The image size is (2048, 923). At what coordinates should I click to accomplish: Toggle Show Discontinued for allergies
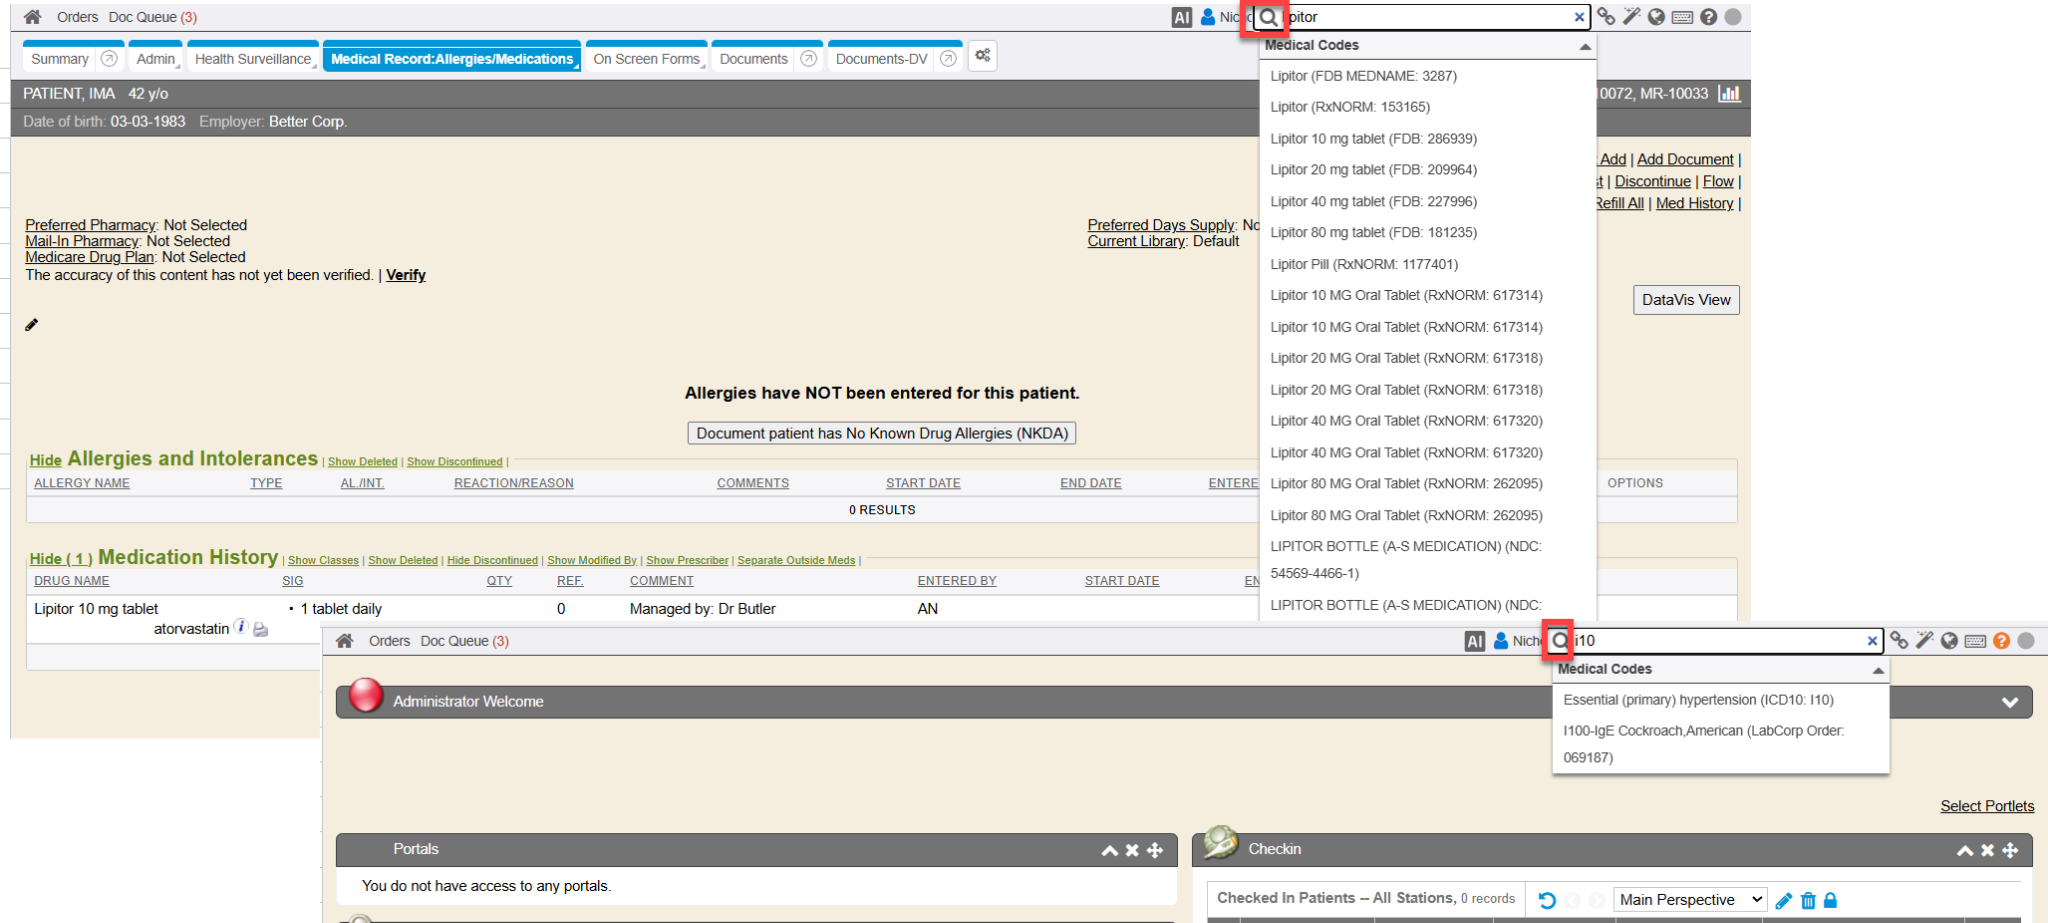point(454,462)
